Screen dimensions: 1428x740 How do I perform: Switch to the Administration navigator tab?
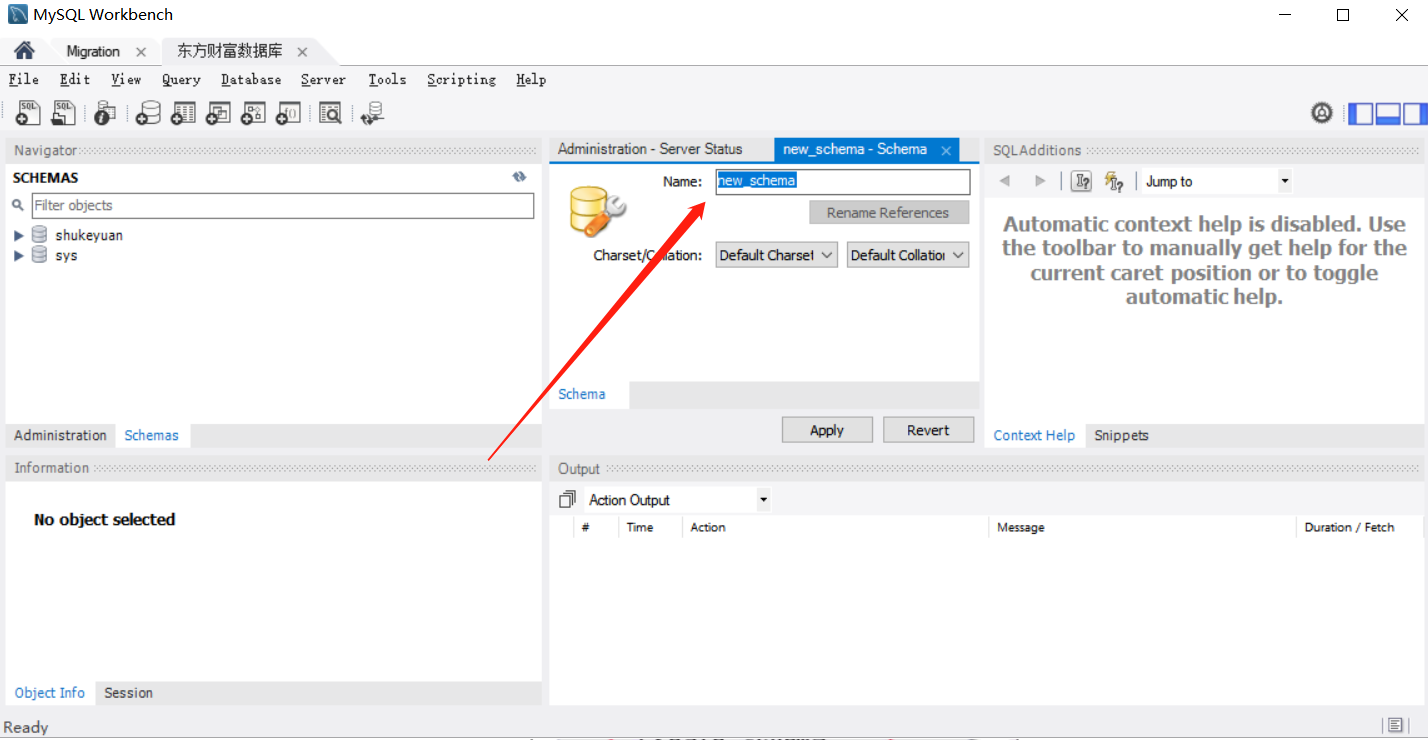pyautogui.click(x=60, y=435)
